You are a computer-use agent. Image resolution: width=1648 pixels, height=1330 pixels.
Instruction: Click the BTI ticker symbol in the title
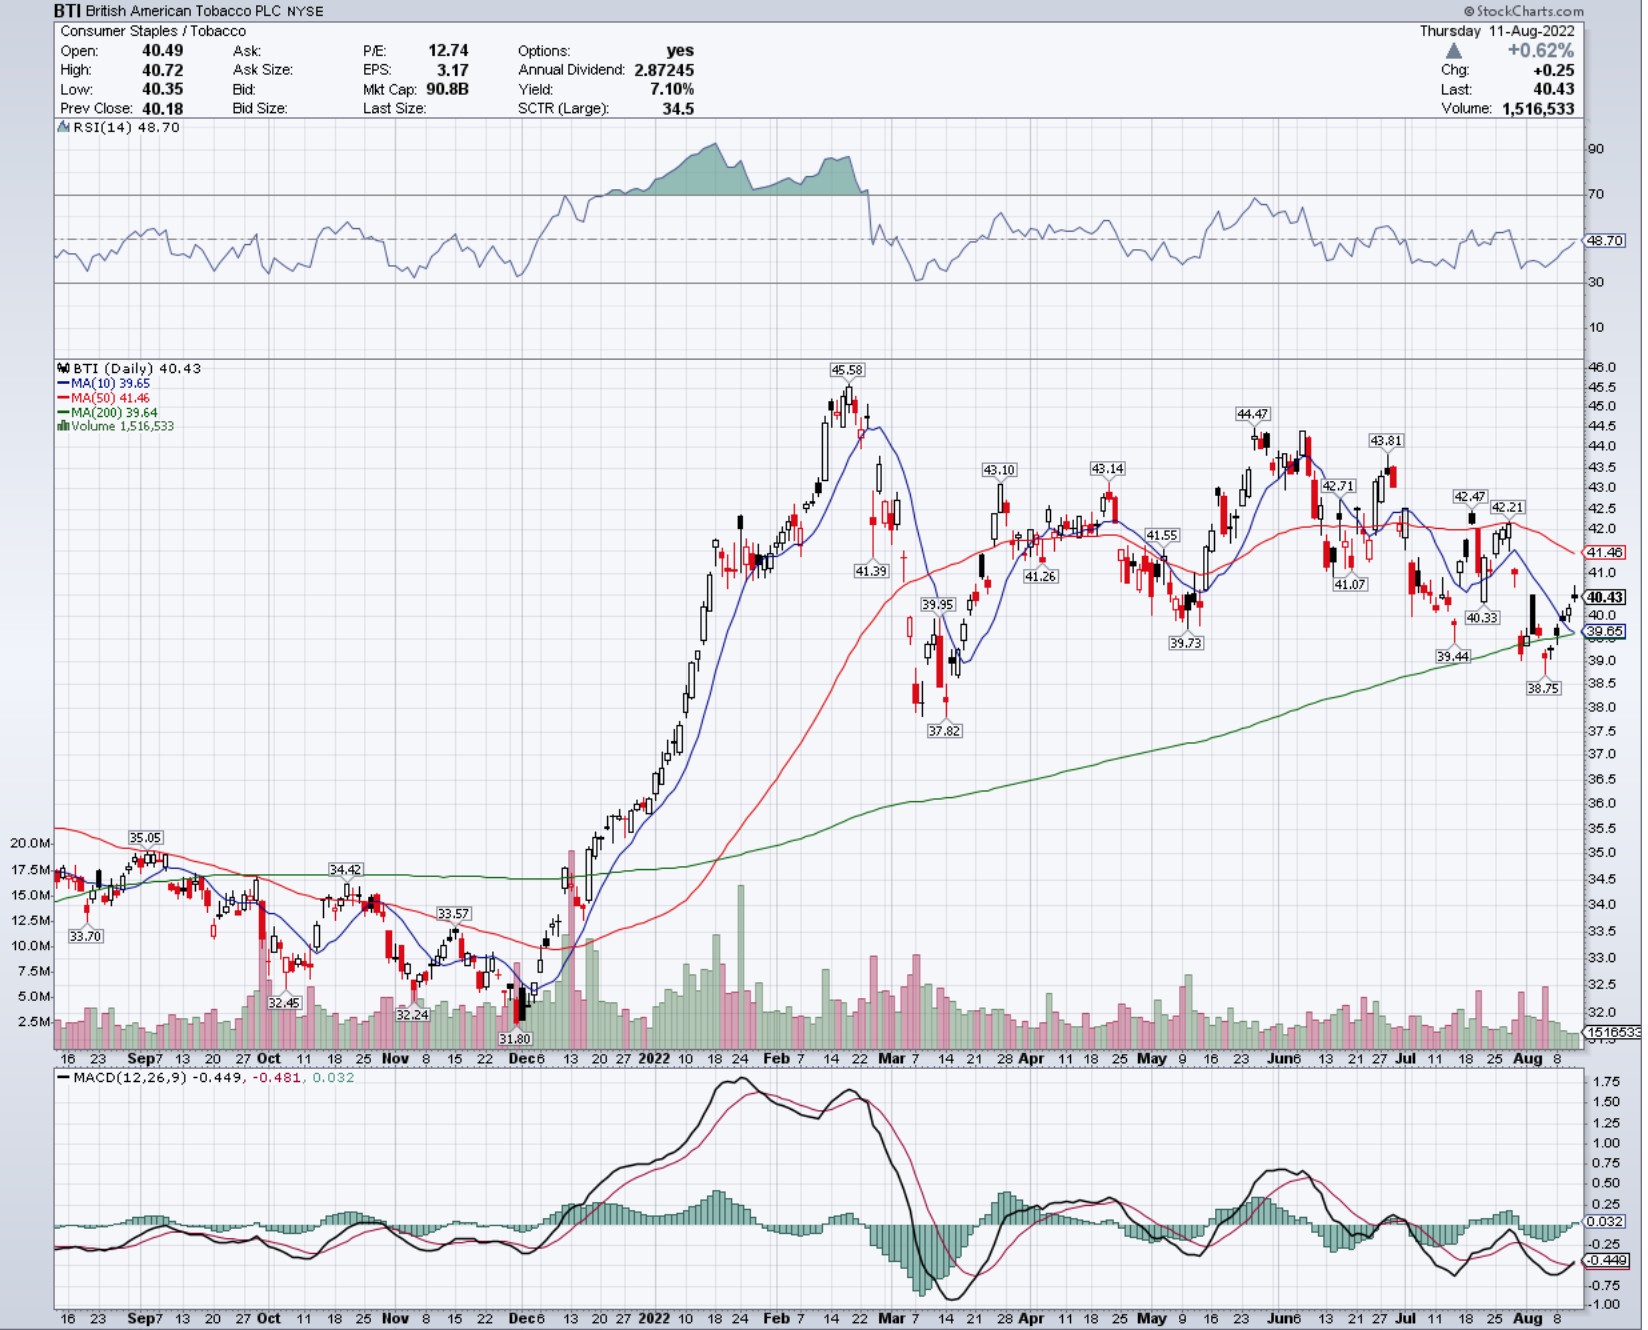68,11
